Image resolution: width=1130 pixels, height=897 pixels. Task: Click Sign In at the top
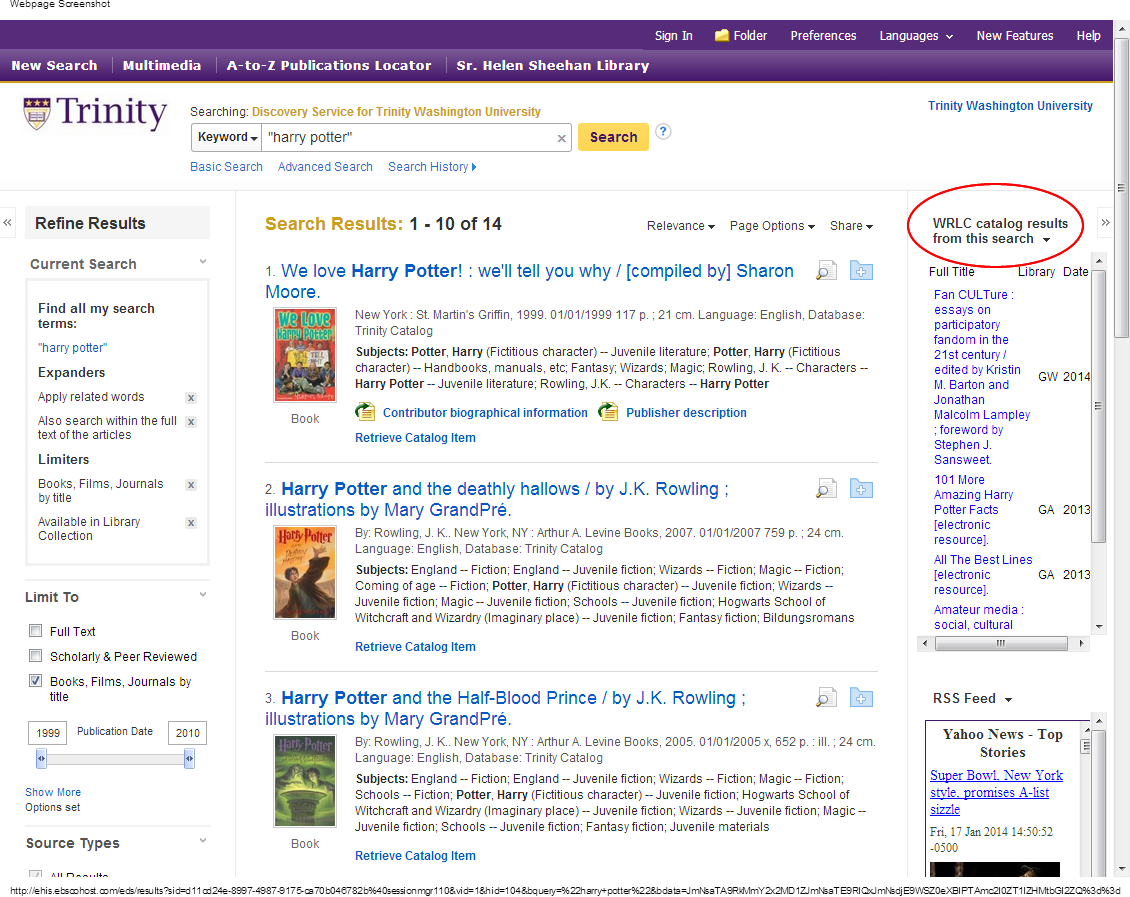[x=673, y=35]
